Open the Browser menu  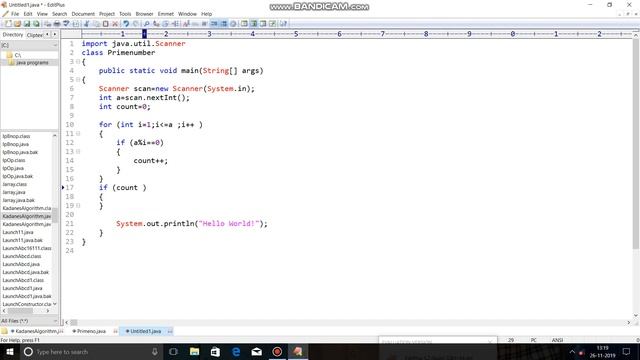[144, 14]
